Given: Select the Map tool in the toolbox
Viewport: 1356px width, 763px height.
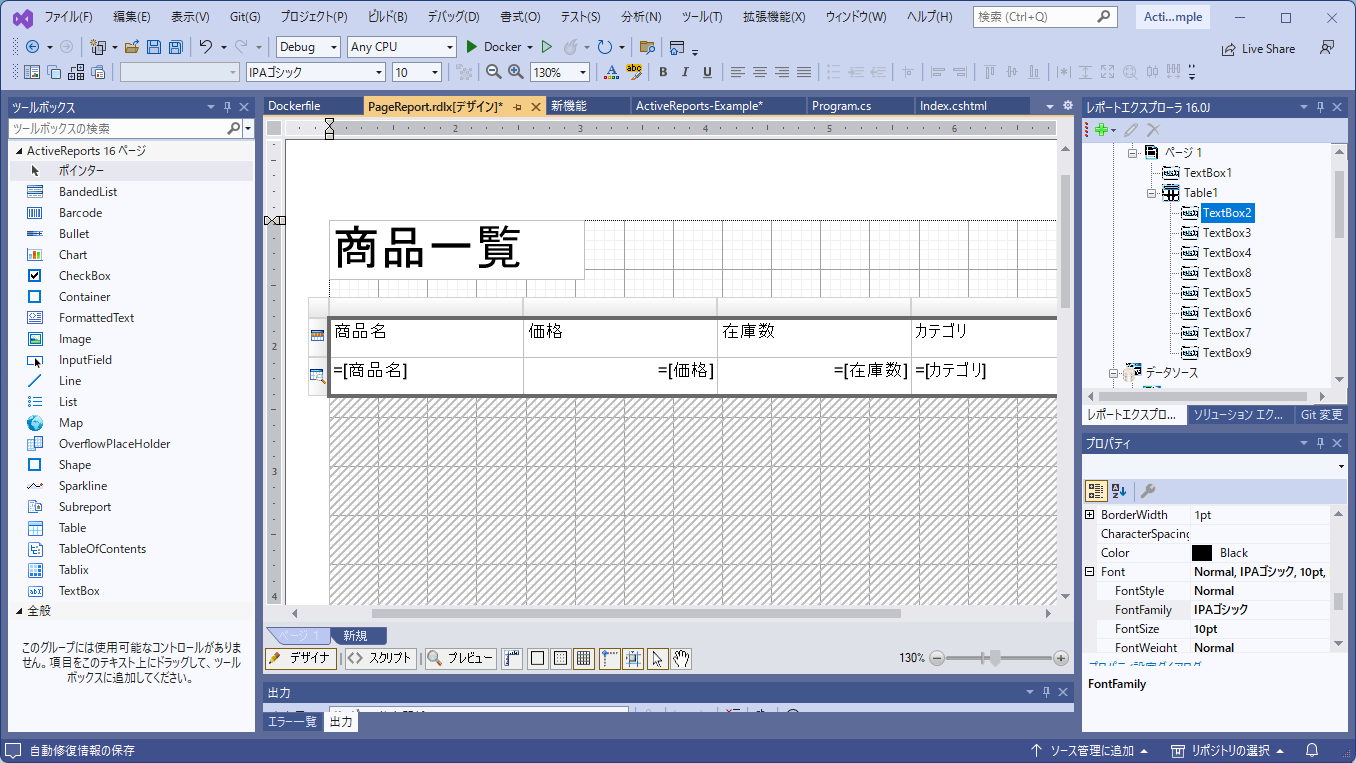Looking at the screenshot, I should click(x=131, y=423).
